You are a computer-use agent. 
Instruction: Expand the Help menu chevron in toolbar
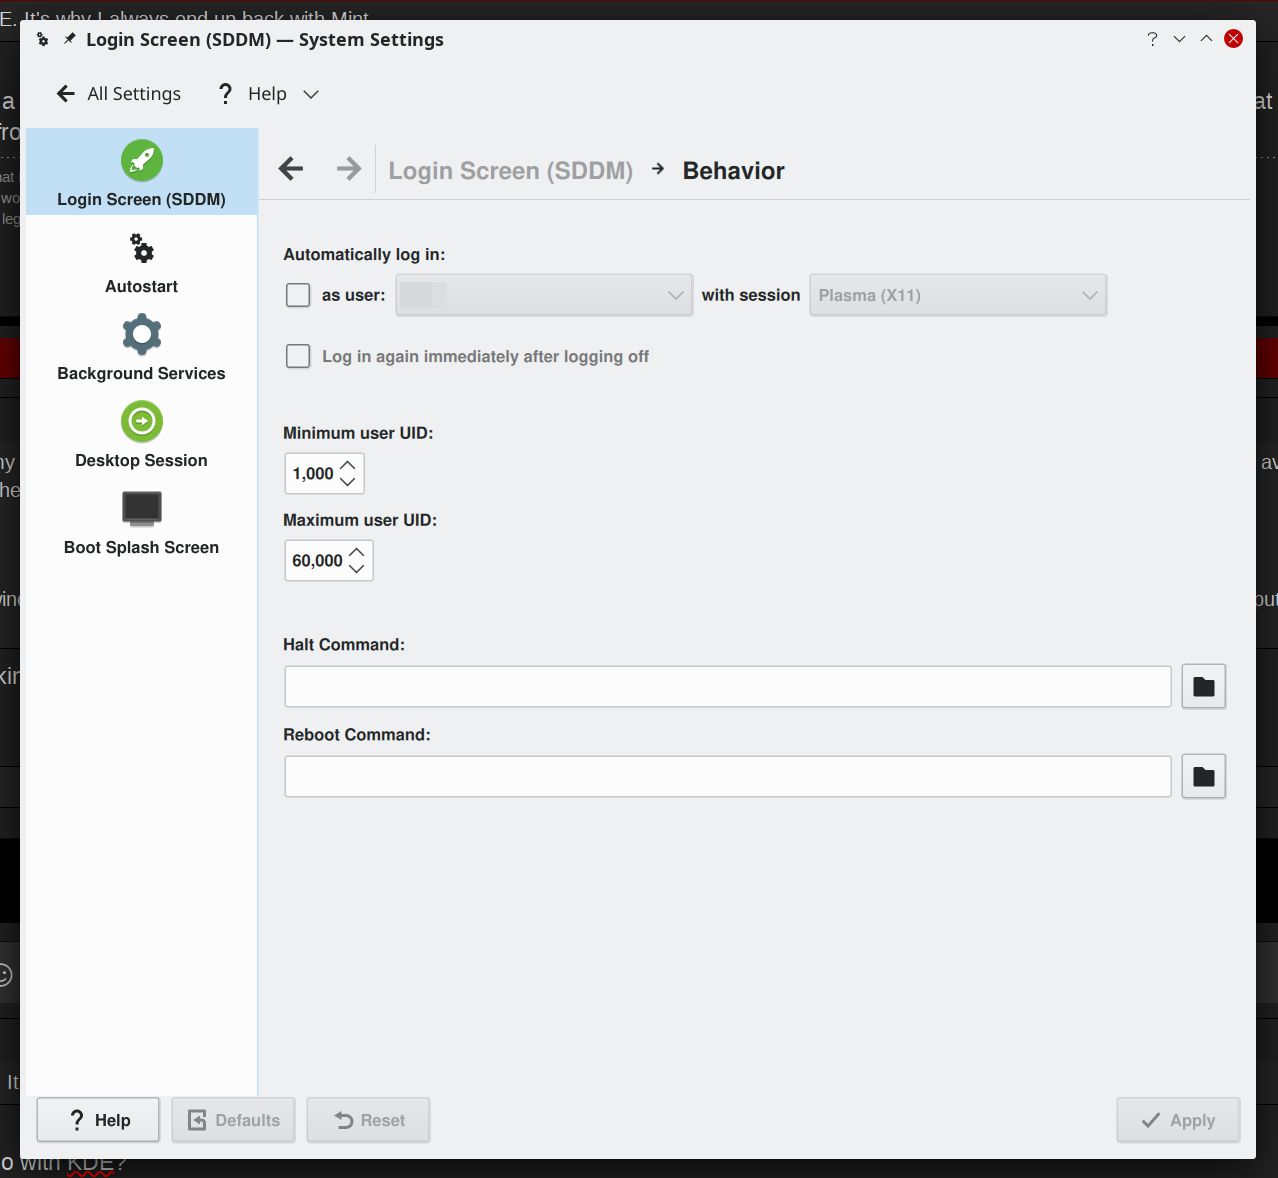[311, 94]
